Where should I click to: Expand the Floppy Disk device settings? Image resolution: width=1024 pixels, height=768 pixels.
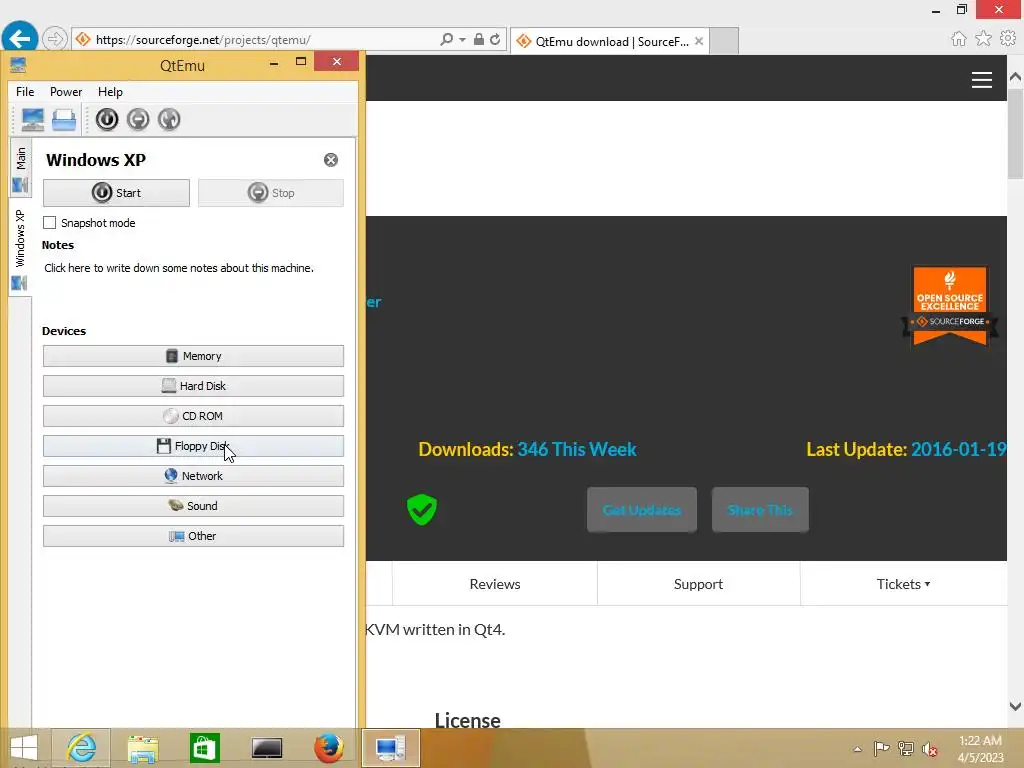(x=193, y=446)
